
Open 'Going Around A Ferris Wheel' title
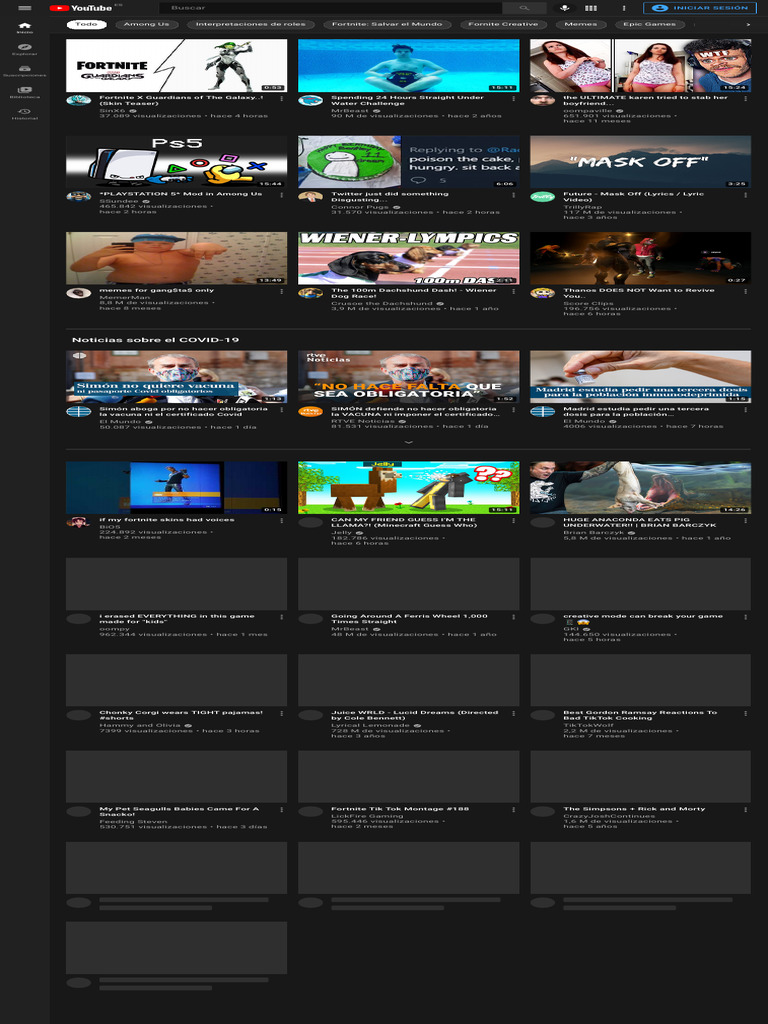[409, 618]
